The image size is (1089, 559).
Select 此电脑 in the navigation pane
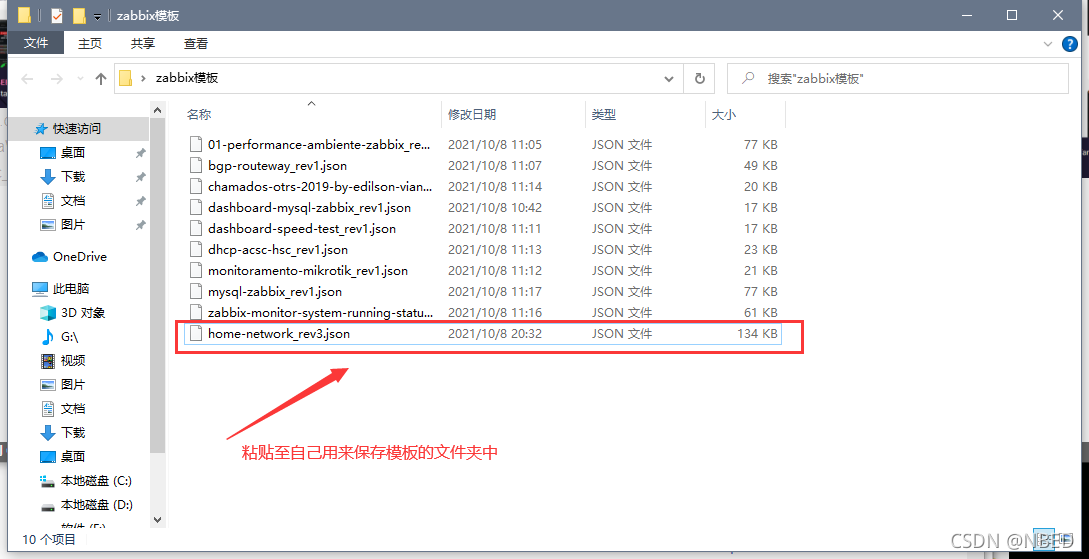coord(71,288)
